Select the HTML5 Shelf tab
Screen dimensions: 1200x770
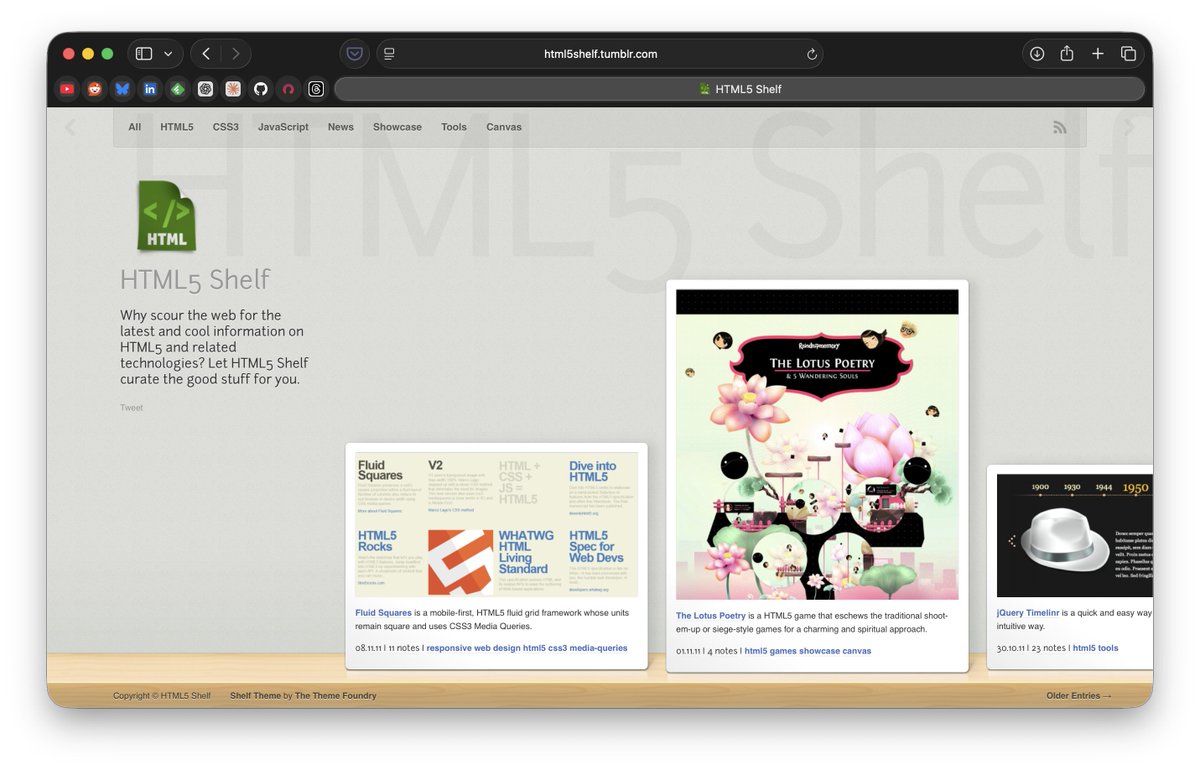(x=740, y=89)
